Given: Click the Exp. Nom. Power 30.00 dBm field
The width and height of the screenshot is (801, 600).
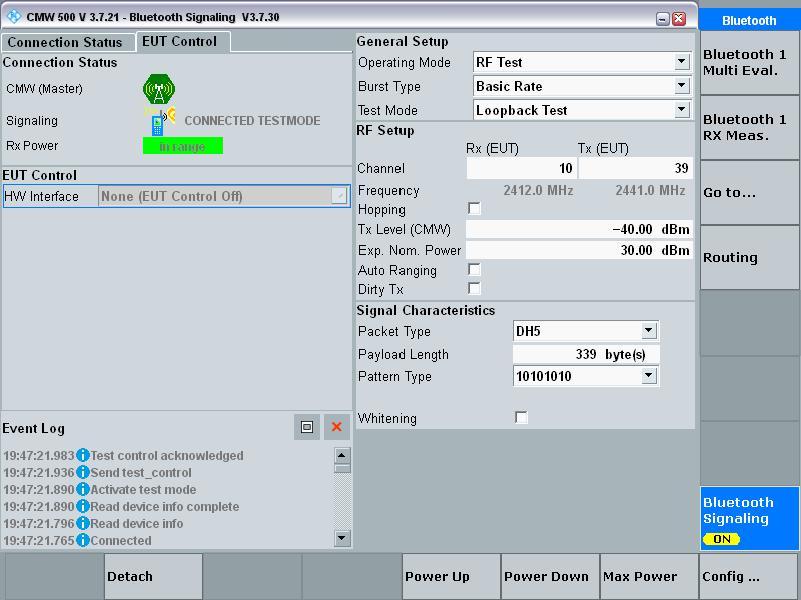Looking at the screenshot, I should pyautogui.click(x=579, y=250).
